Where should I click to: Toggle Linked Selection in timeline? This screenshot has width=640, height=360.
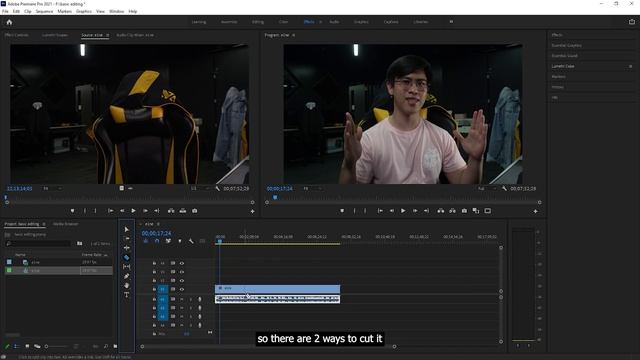pos(168,241)
